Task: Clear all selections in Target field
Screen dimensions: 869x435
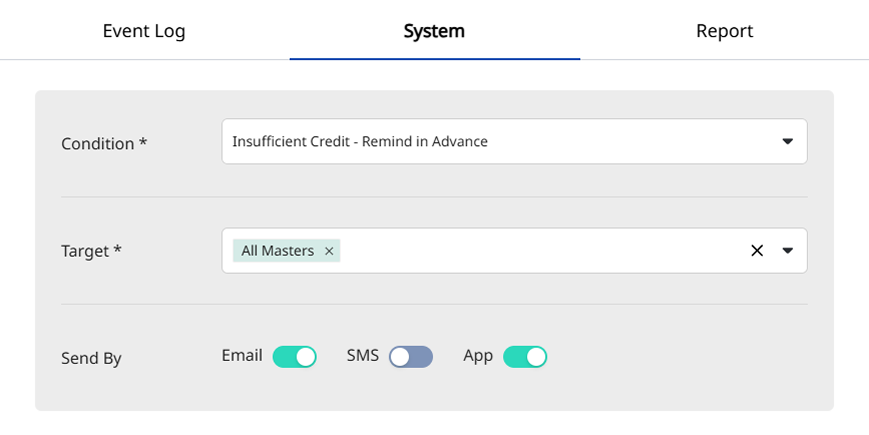Action: pos(757,251)
